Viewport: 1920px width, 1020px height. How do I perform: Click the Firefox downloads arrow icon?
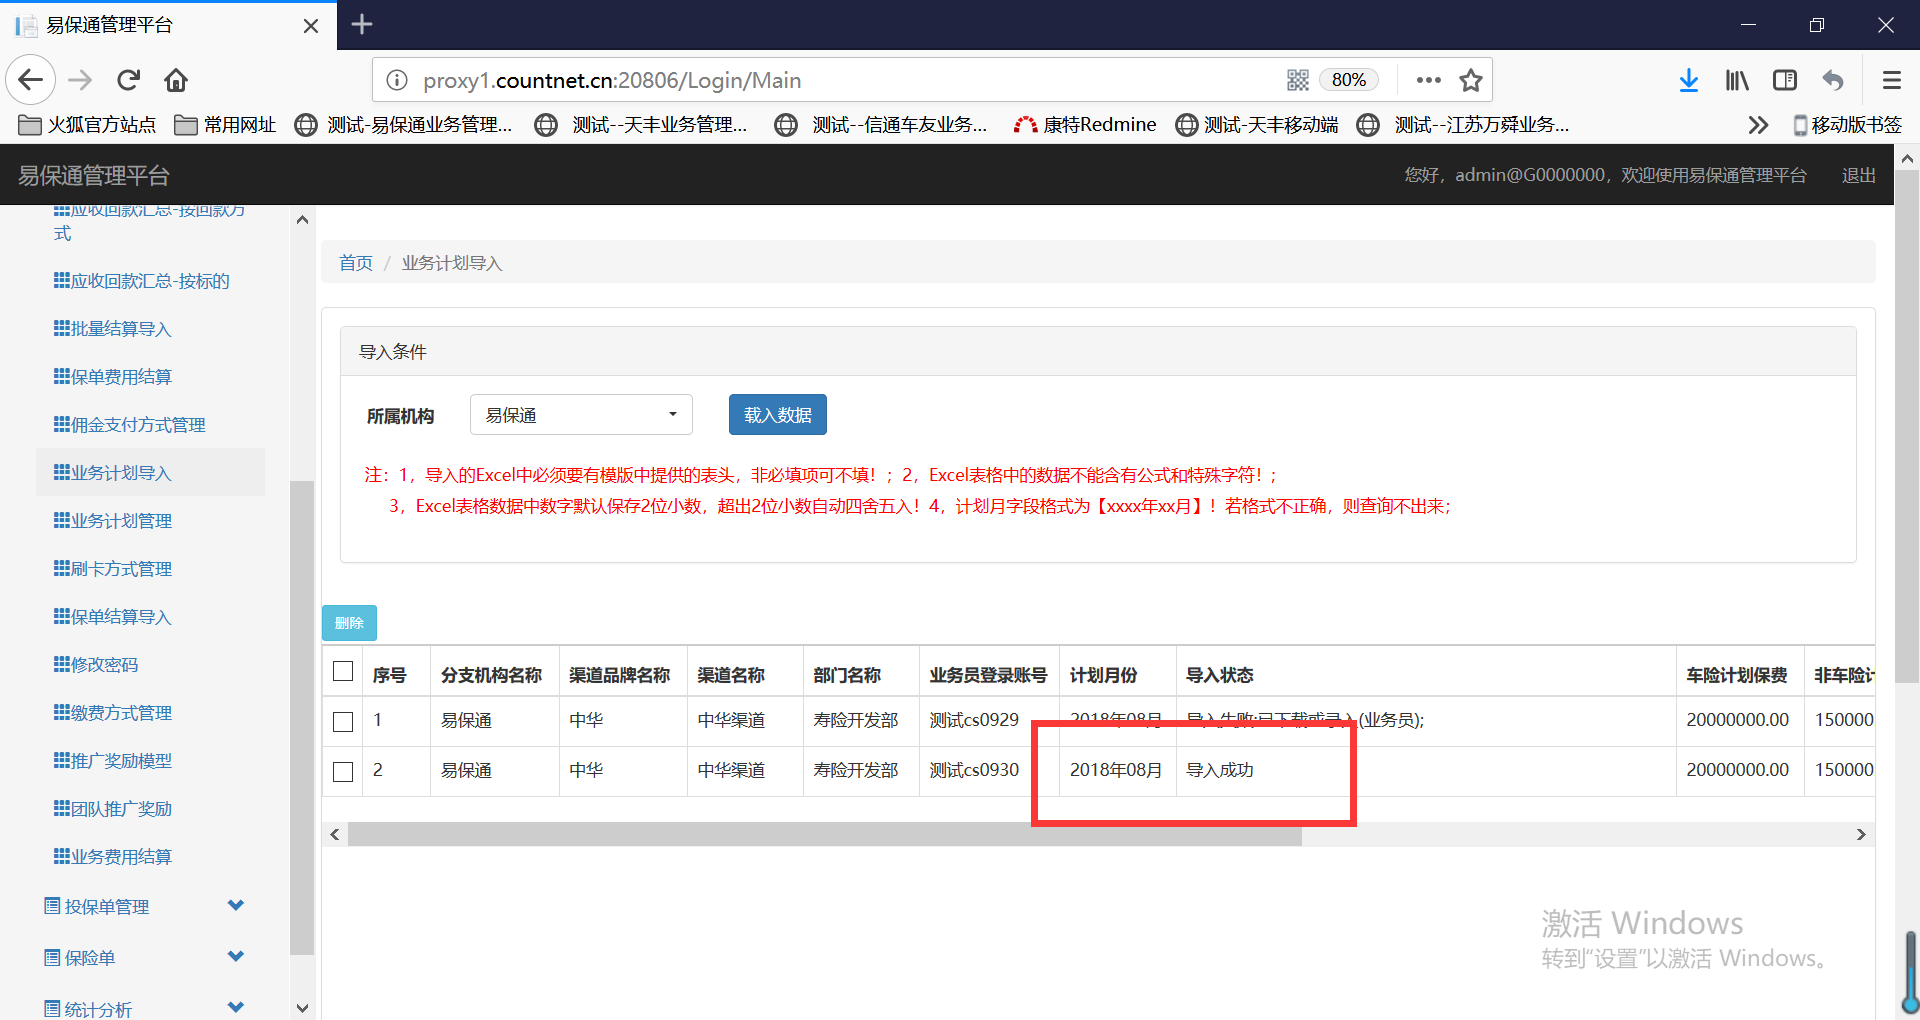1688,80
